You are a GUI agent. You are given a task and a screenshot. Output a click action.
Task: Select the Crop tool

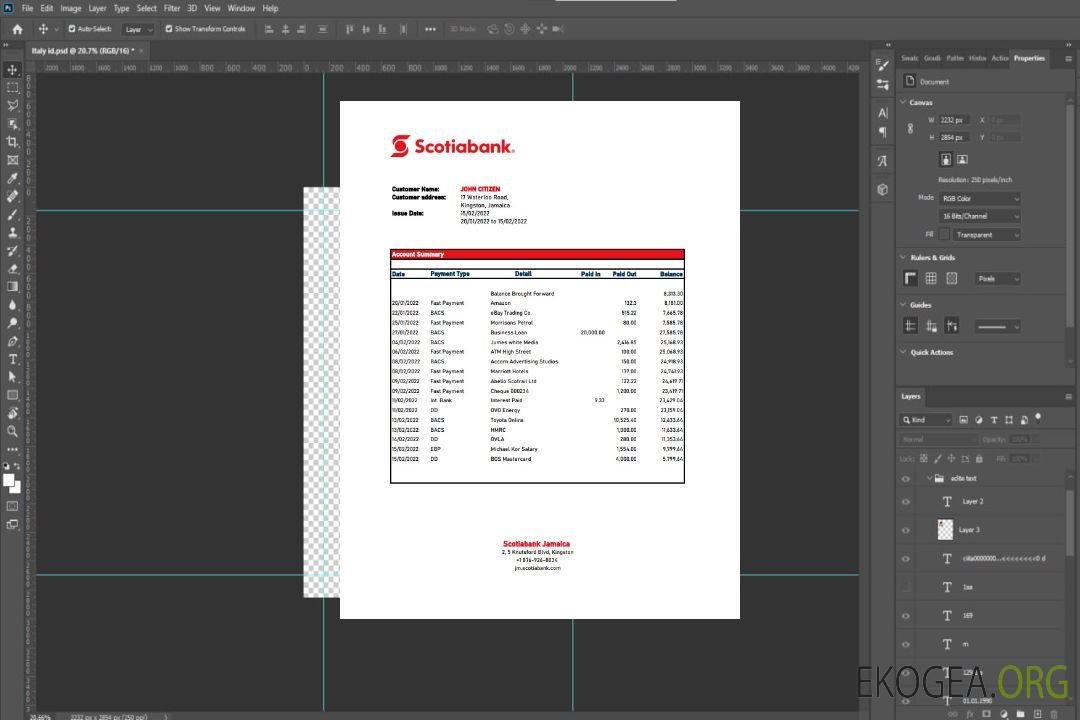13,142
